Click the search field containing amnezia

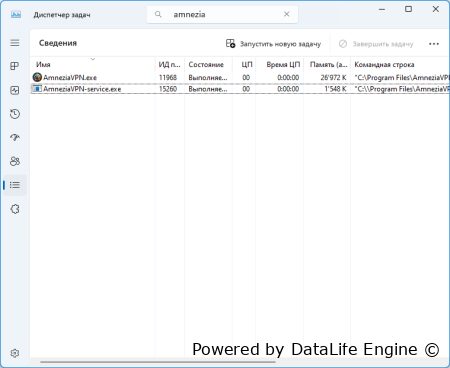(x=222, y=14)
